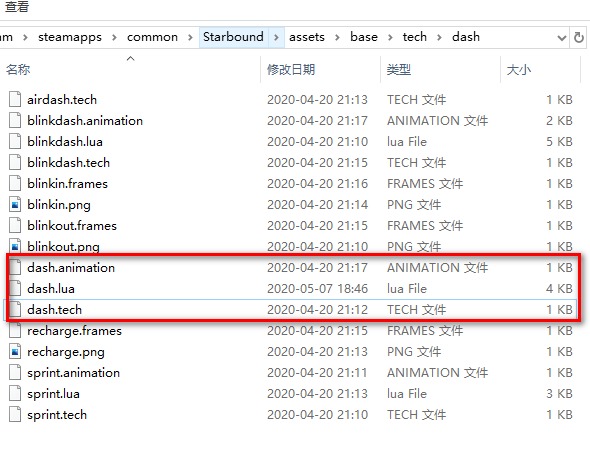590x459 pixels.
Task: Click the dash breadcrumb segment
Action: click(466, 37)
